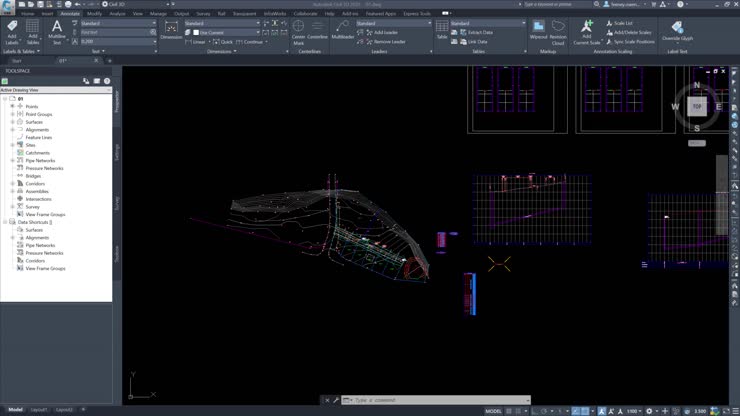Open the table style Standard dropdown
Image resolution: width=740 pixels, height=416 pixels.
[x=488, y=23]
